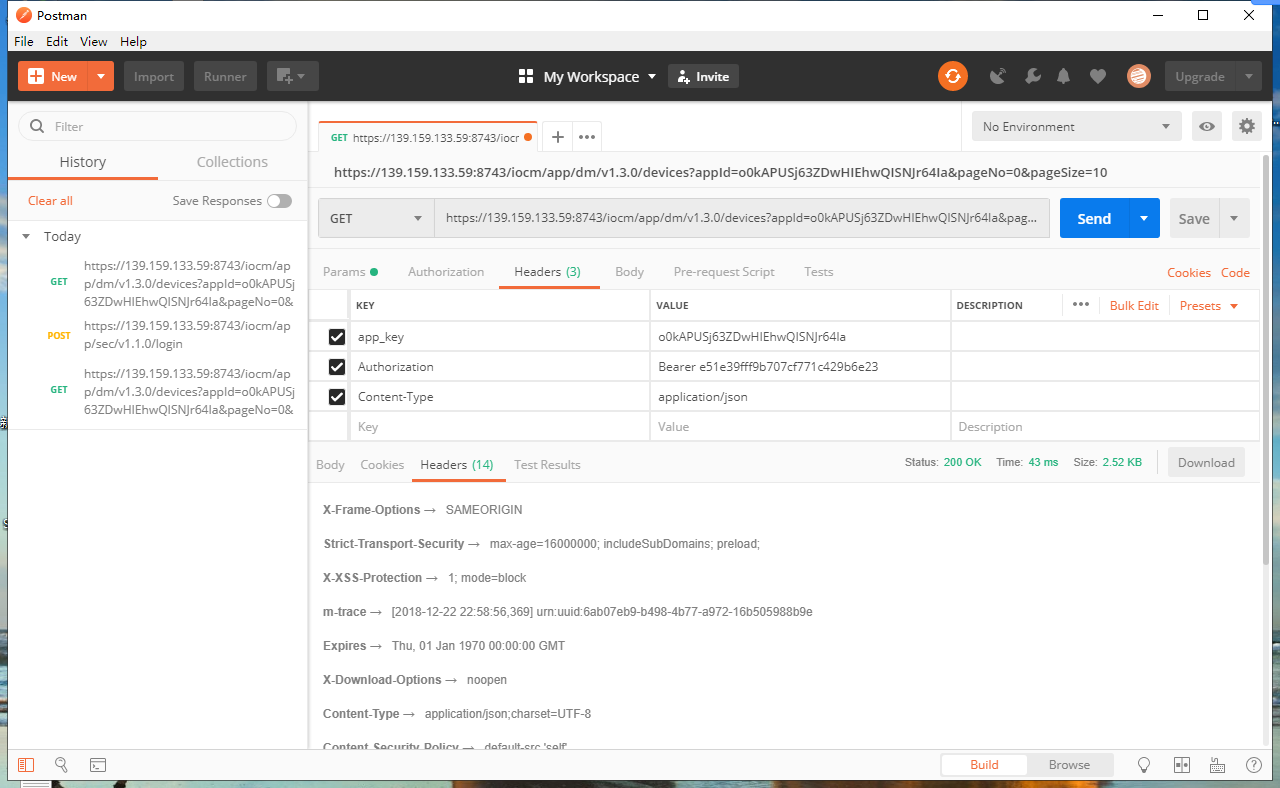The height and width of the screenshot is (788, 1280).
Task: Open the user avatar menu
Action: (1138, 76)
